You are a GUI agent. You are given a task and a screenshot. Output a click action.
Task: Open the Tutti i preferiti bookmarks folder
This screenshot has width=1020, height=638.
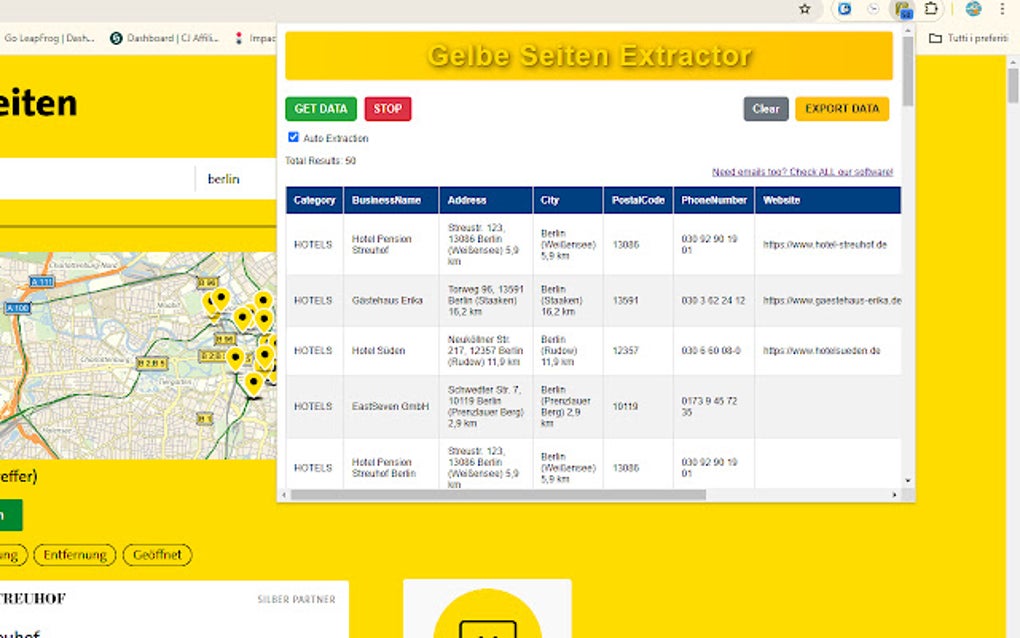click(x=967, y=38)
